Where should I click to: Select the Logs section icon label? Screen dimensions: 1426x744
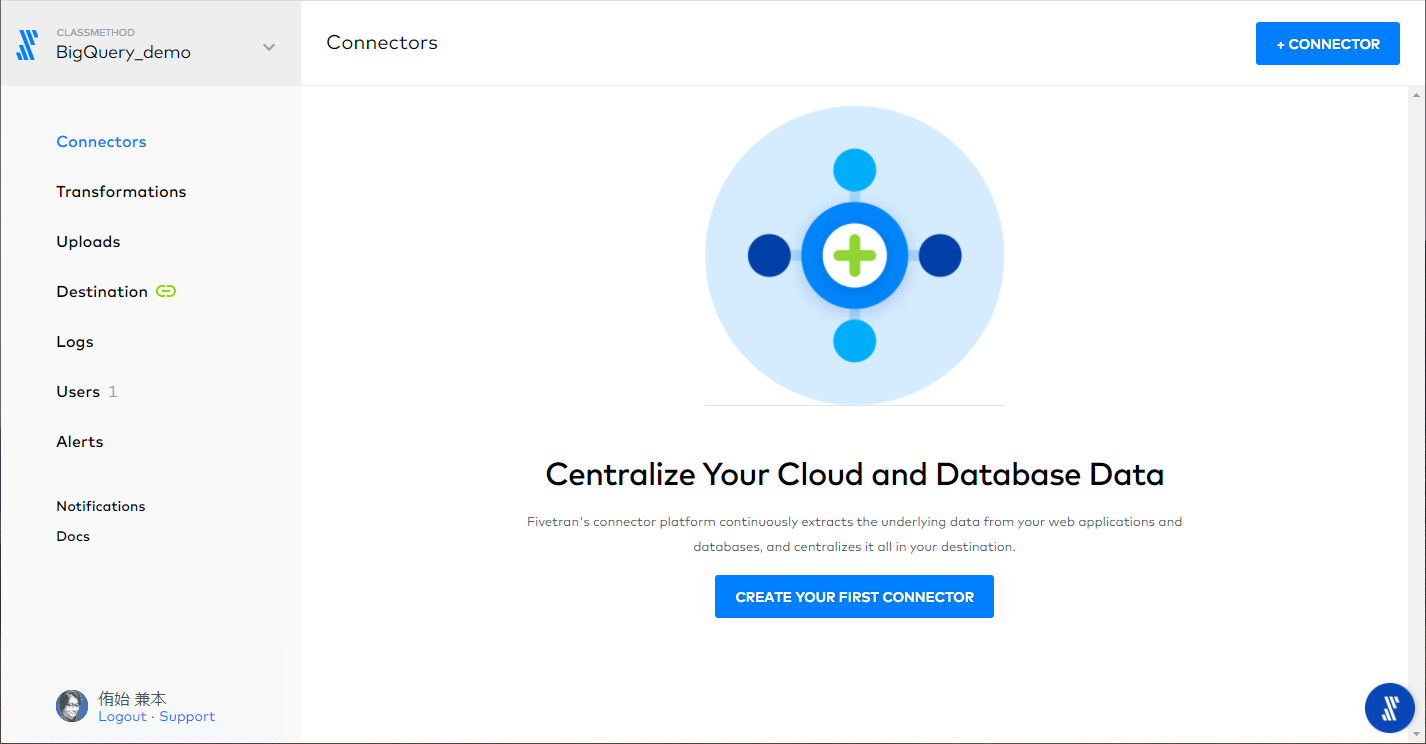pyautogui.click(x=74, y=341)
